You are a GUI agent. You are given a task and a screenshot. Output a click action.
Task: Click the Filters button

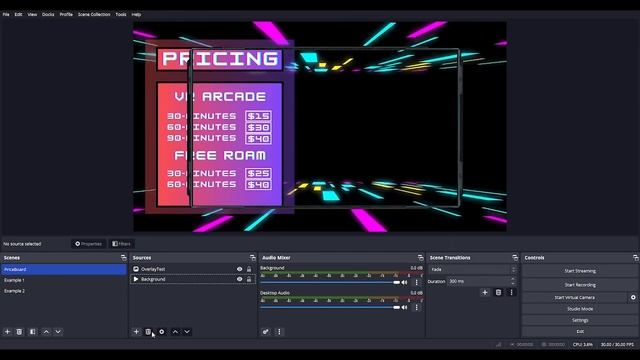(x=122, y=244)
